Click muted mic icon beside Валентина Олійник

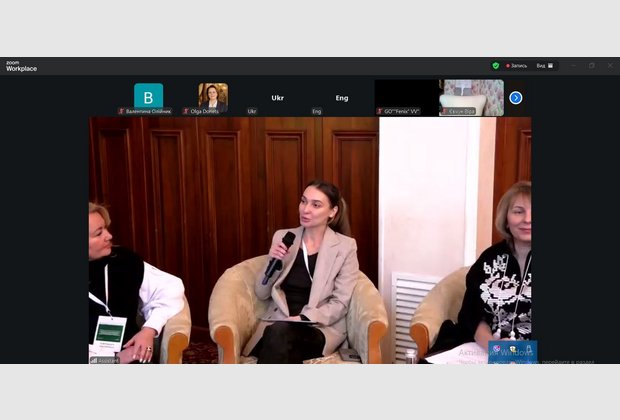[x=121, y=111]
